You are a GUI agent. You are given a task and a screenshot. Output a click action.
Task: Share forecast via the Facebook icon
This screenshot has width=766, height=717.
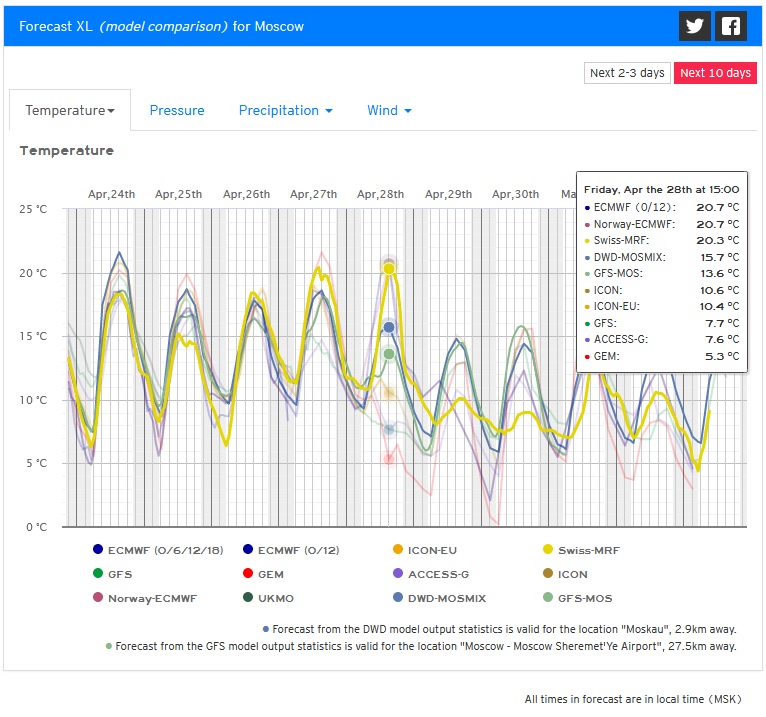731,26
